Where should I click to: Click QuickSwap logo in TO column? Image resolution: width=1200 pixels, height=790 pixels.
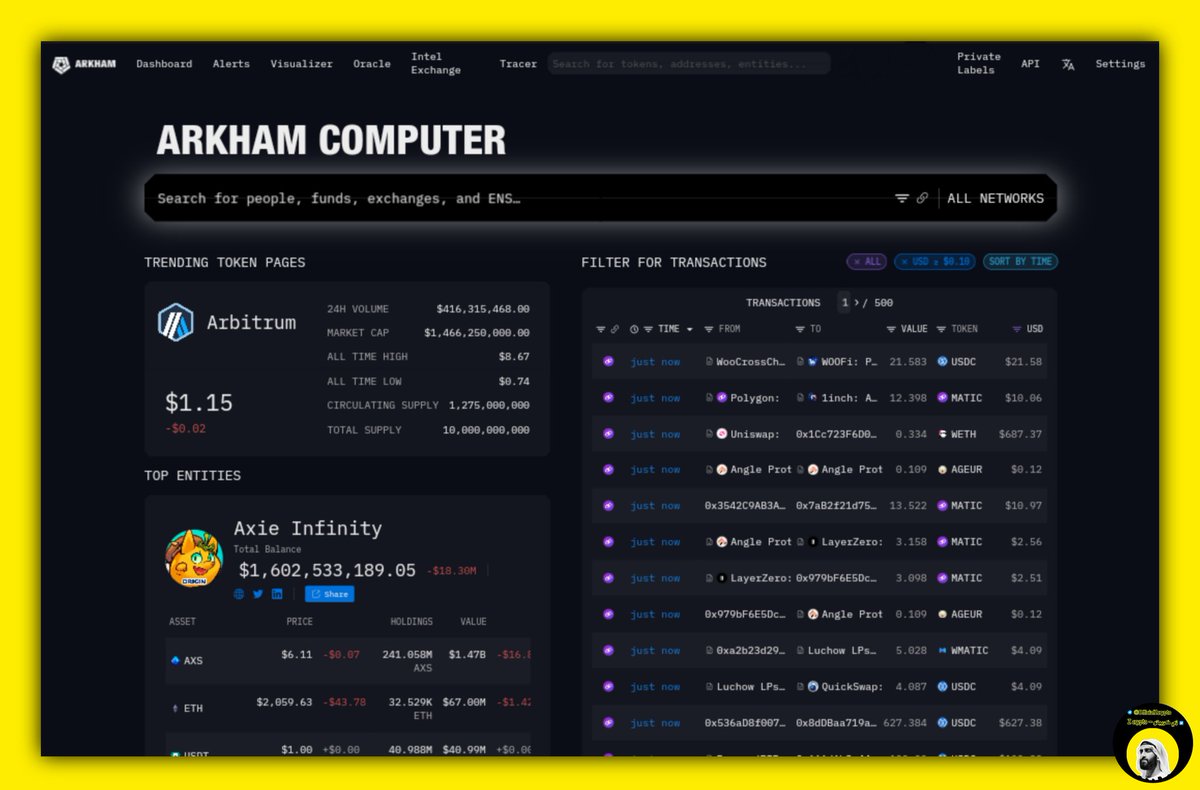pos(813,686)
